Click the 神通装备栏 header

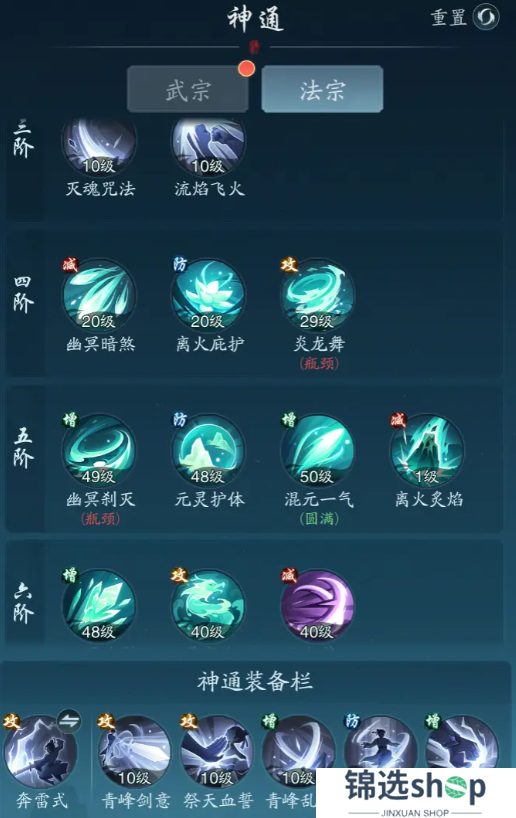pos(255,681)
